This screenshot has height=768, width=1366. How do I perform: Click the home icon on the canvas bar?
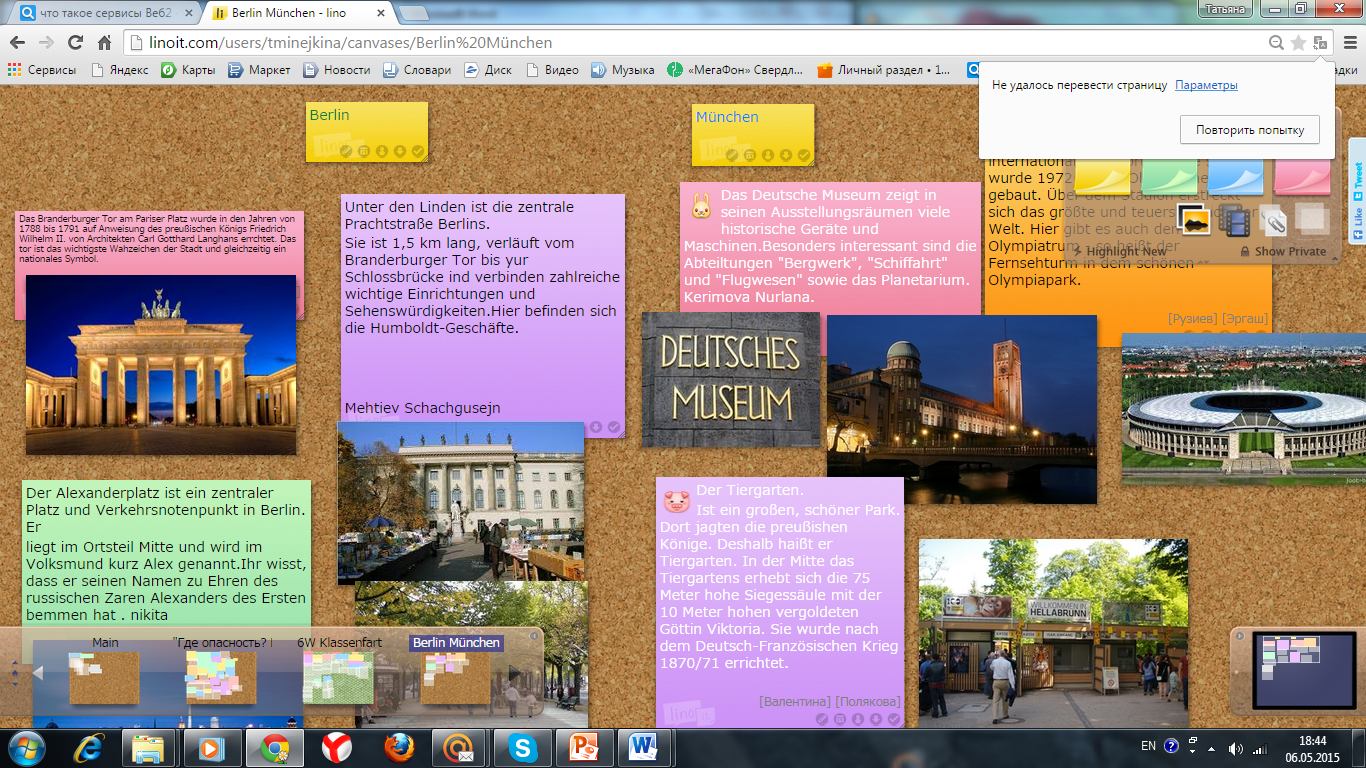[x=15, y=673]
